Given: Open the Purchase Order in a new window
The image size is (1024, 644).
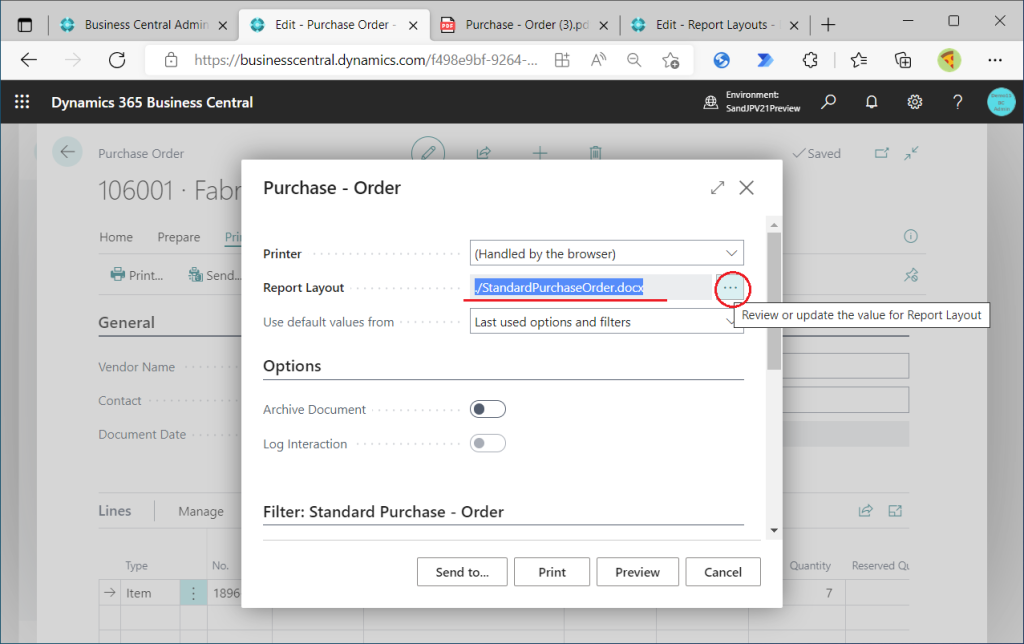Looking at the screenshot, I should tap(882, 153).
